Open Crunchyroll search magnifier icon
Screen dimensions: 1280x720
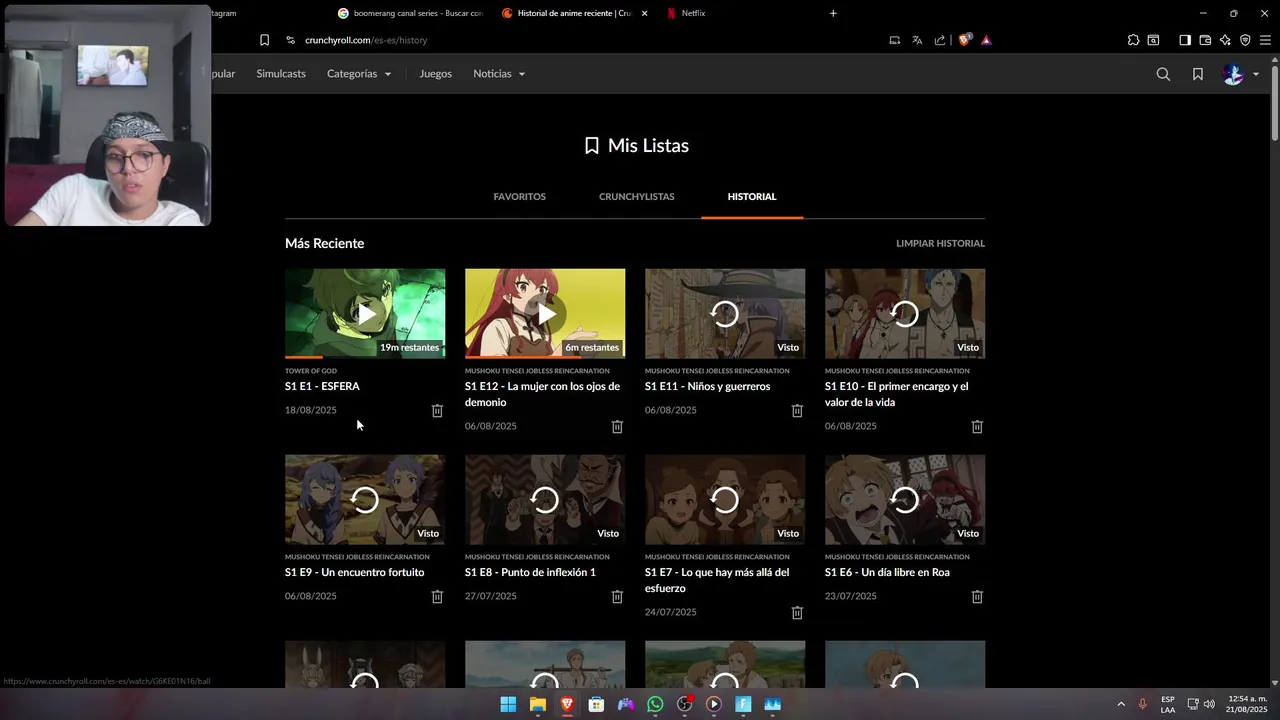tap(1163, 74)
